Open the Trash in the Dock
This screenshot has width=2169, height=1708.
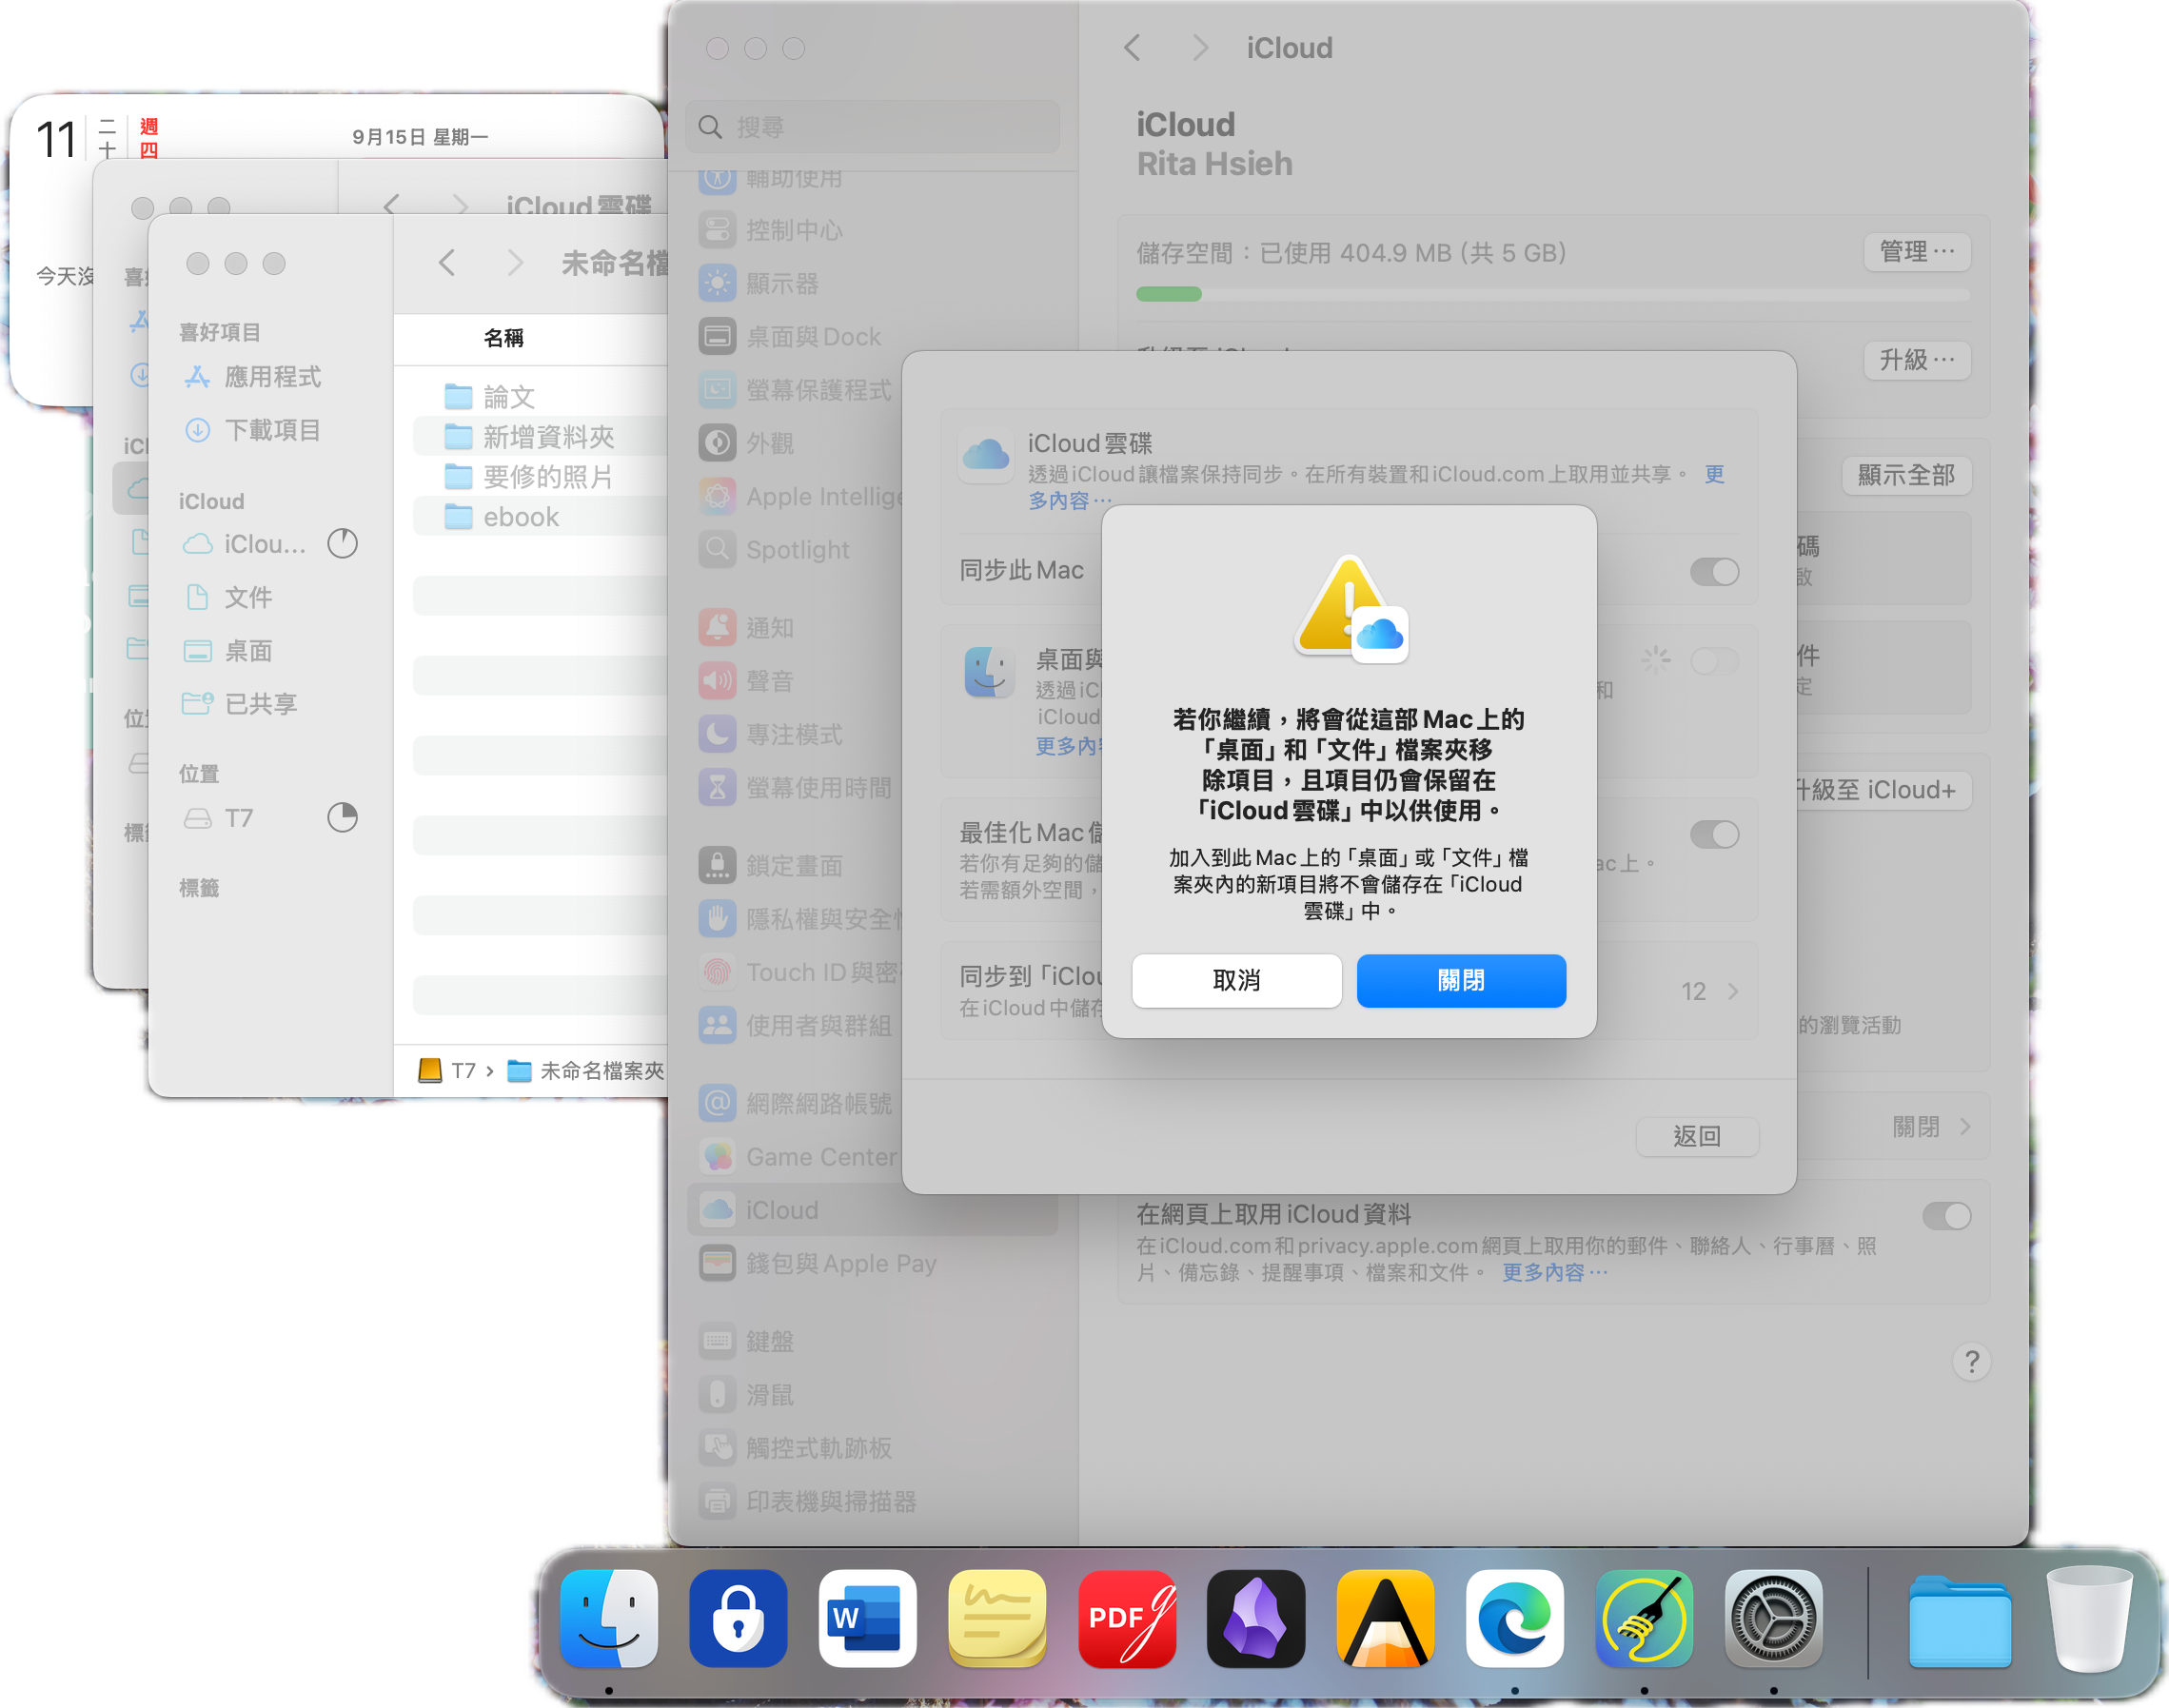tap(2089, 1618)
